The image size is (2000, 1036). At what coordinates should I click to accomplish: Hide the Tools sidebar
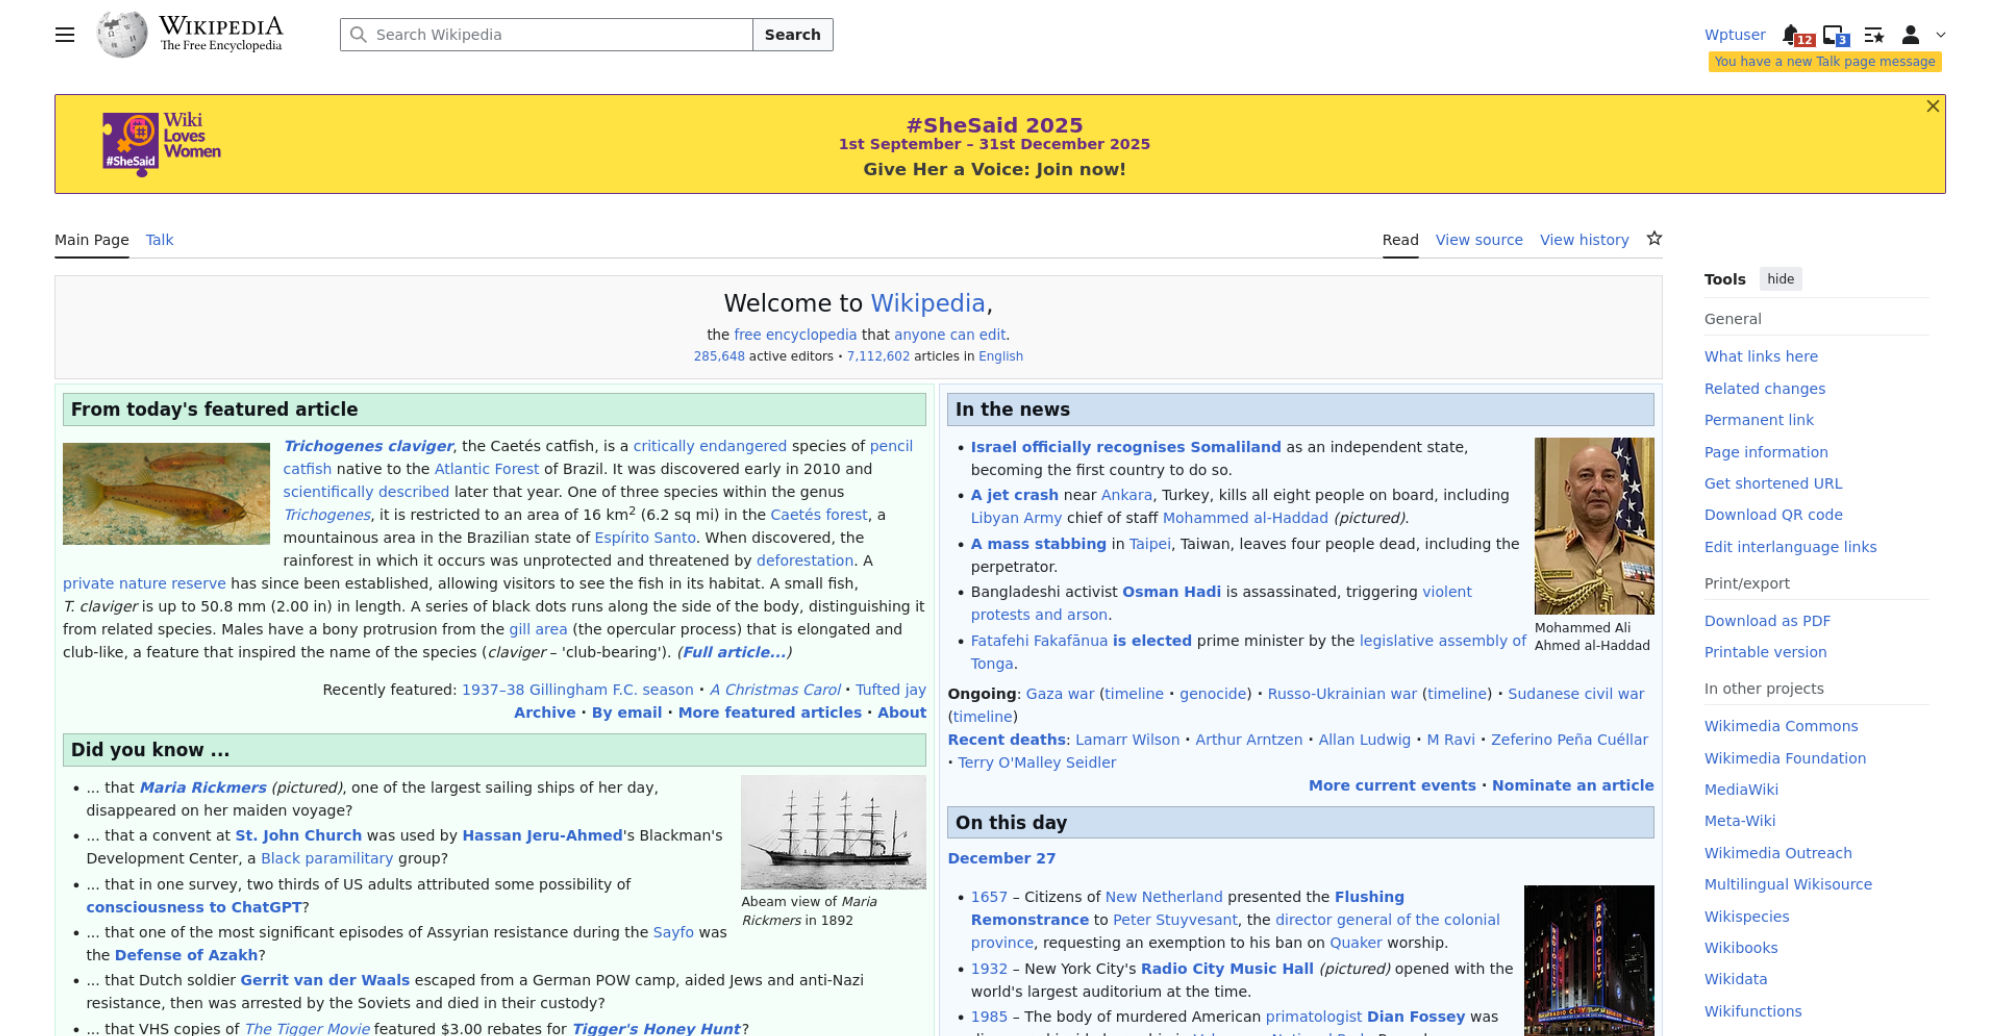tap(1780, 279)
